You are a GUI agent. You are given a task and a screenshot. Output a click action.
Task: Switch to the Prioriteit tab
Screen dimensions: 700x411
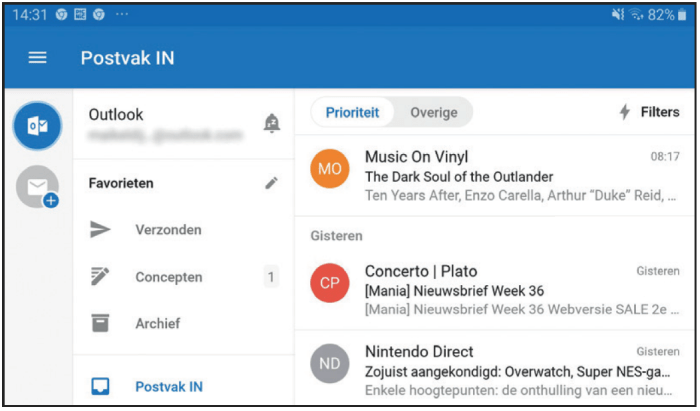point(352,112)
